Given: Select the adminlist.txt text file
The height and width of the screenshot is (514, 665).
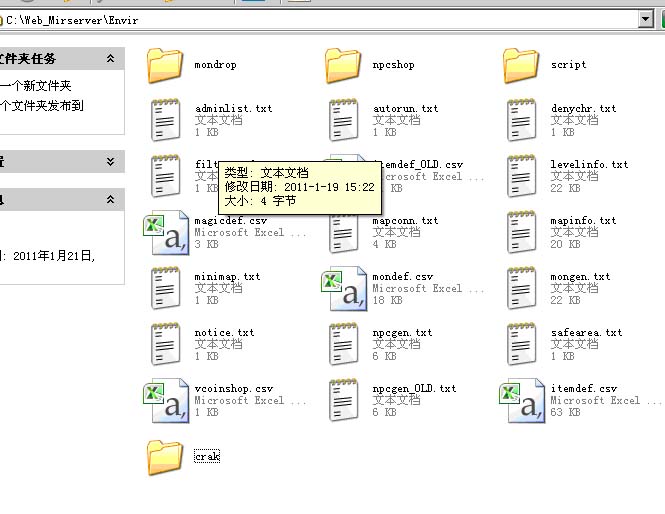Looking at the screenshot, I should tap(166, 120).
